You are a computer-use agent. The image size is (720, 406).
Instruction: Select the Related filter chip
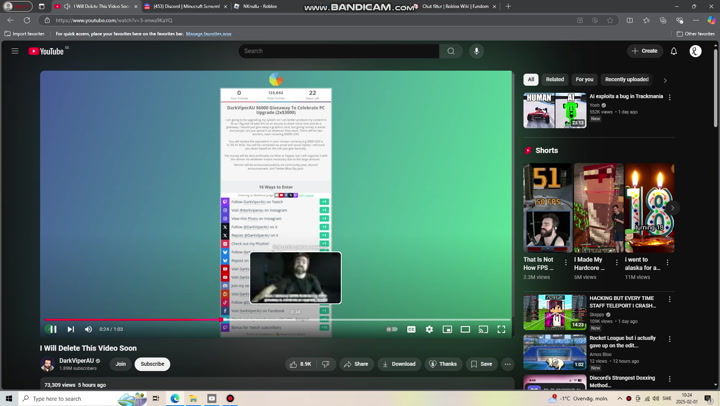click(555, 79)
